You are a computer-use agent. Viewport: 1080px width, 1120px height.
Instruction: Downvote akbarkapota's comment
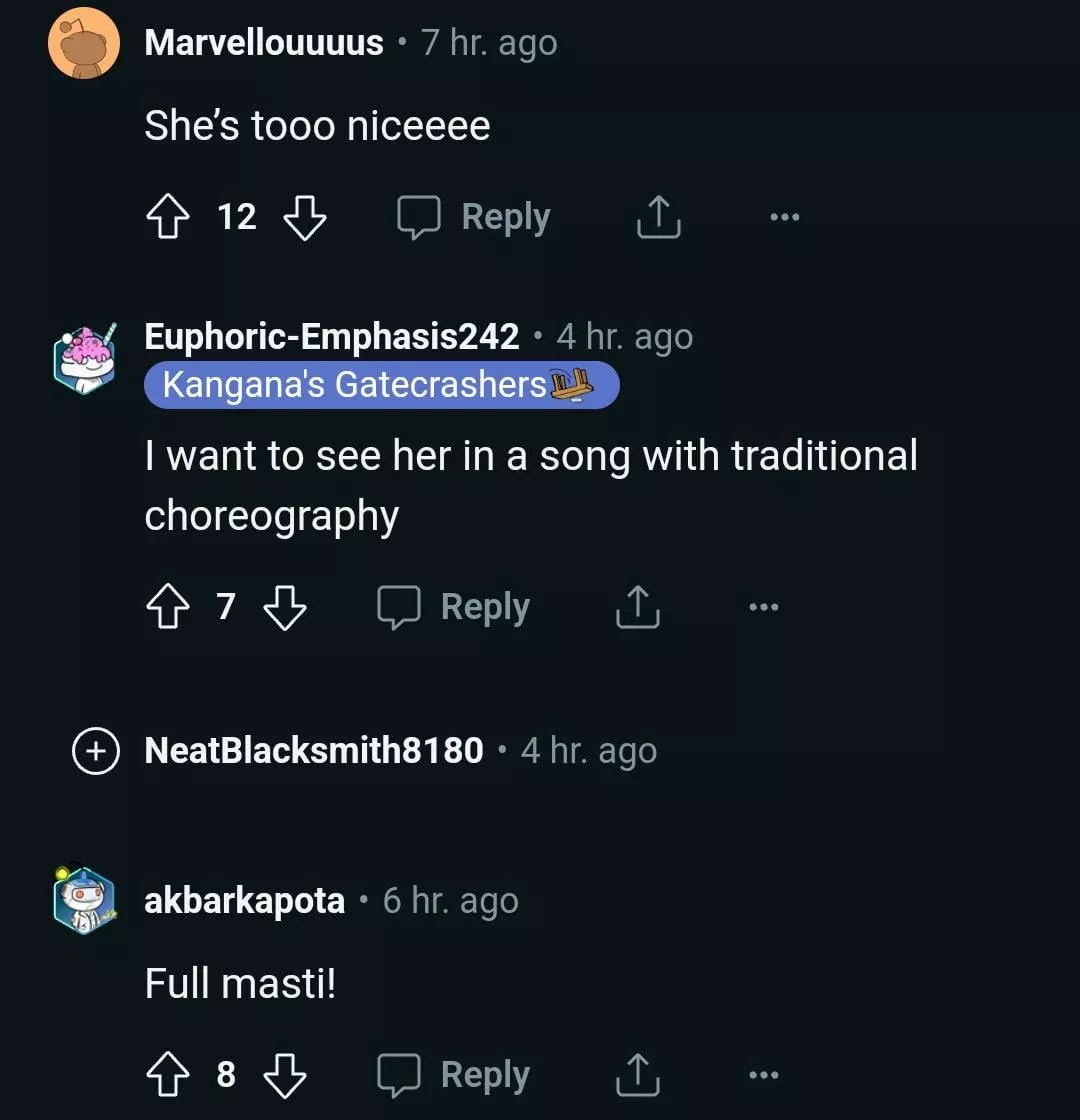(285, 1075)
